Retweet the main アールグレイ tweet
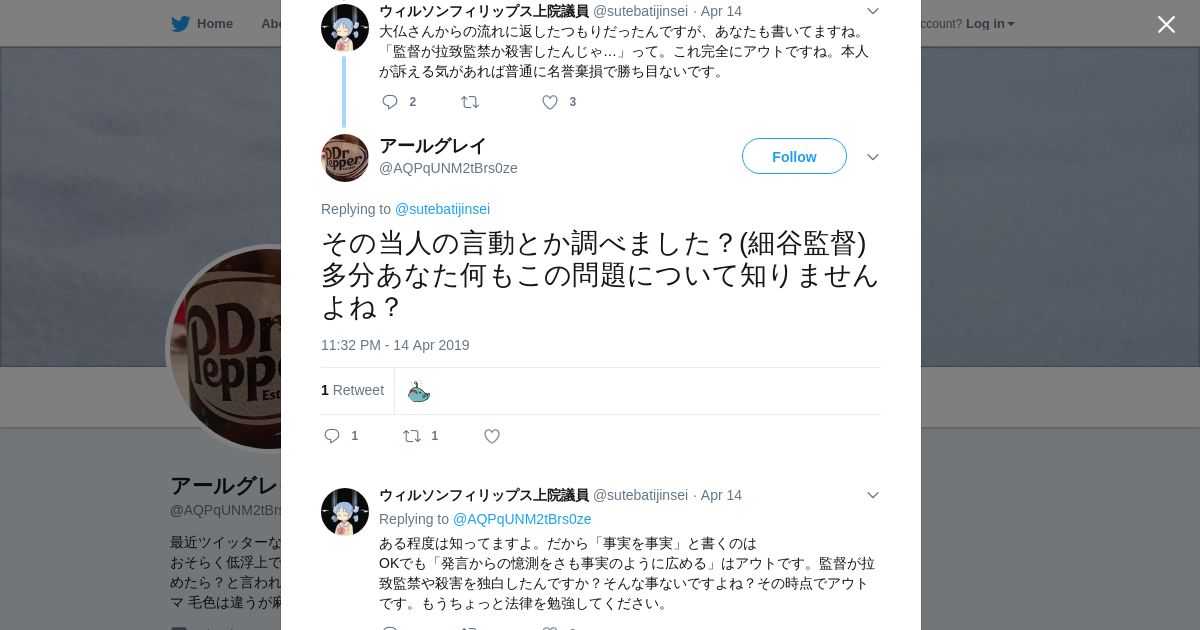The image size is (1200, 630). click(x=412, y=436)
